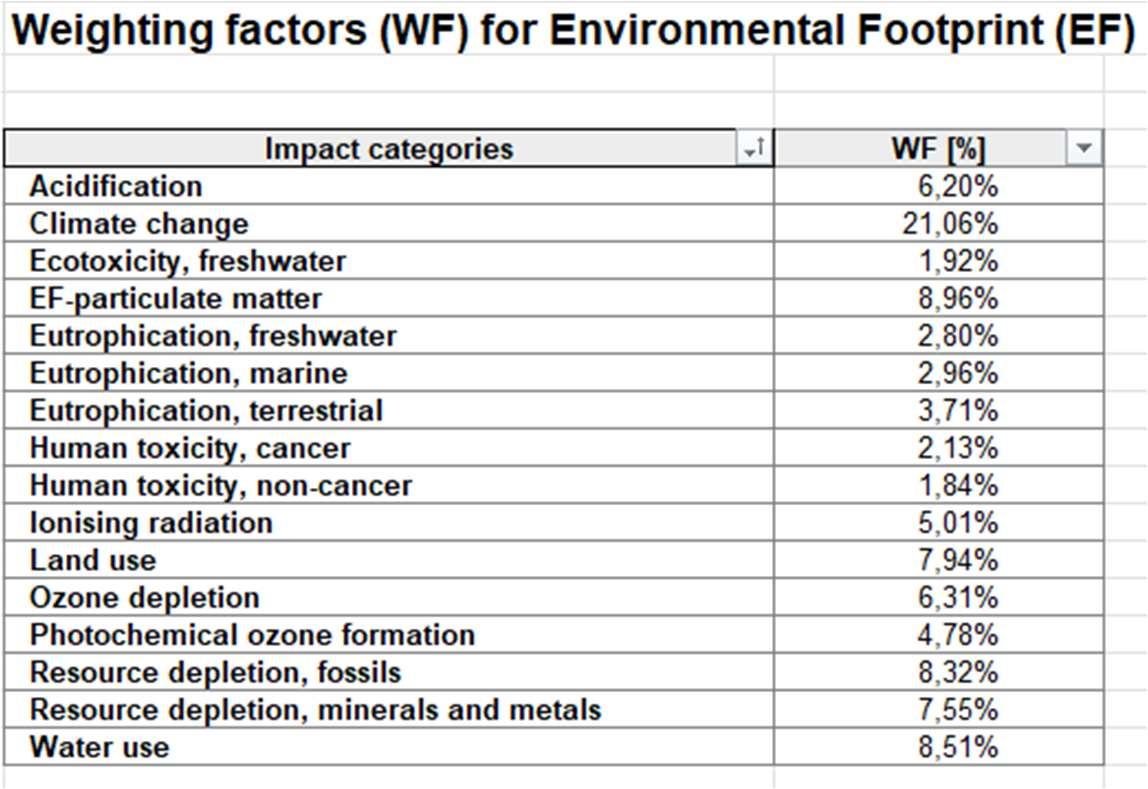Select the Ecotoxicity, freshwater cell
Viewport: 1148px width, 789px height.
coord(389,261)
